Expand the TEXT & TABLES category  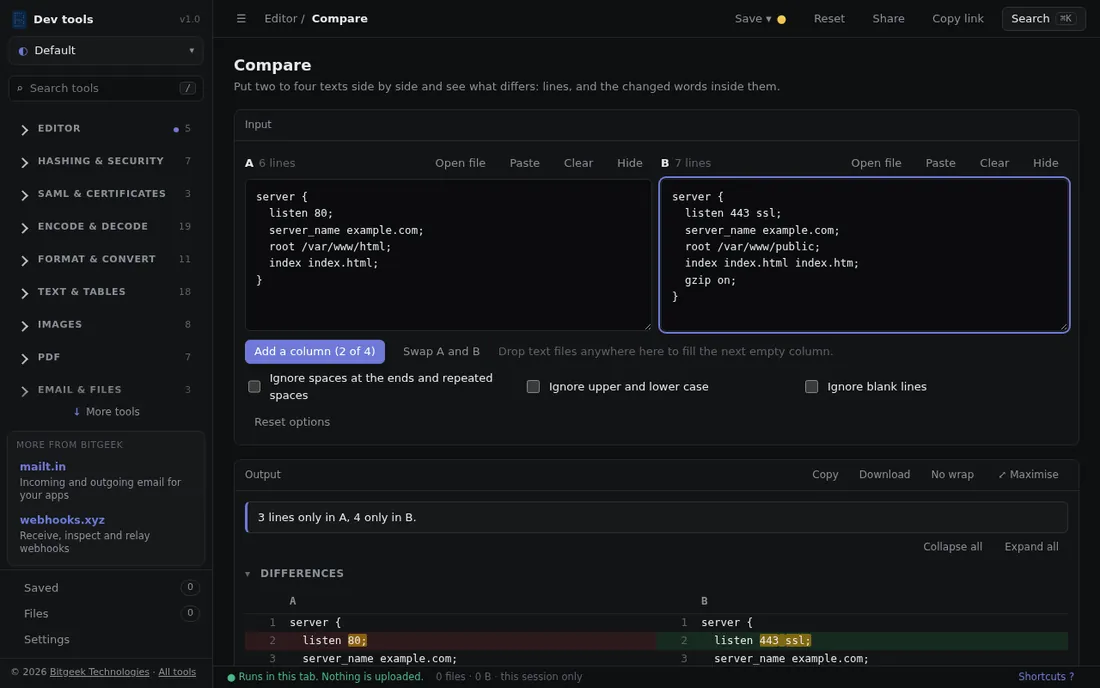(106, 292)
